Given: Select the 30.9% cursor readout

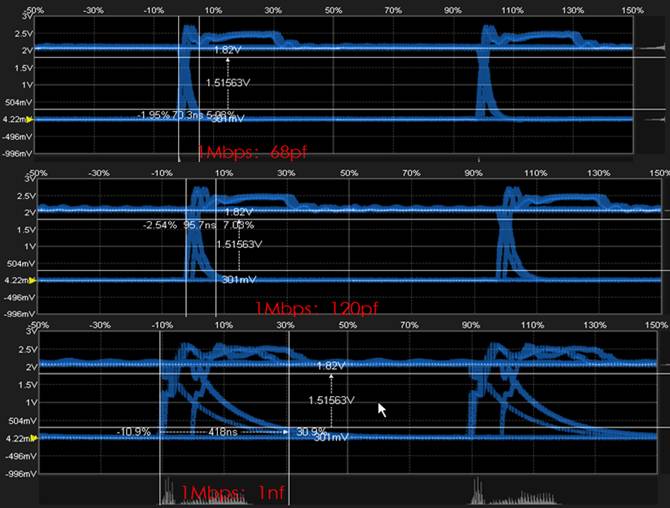Looking at the screenshot, I should click(312, 432).
